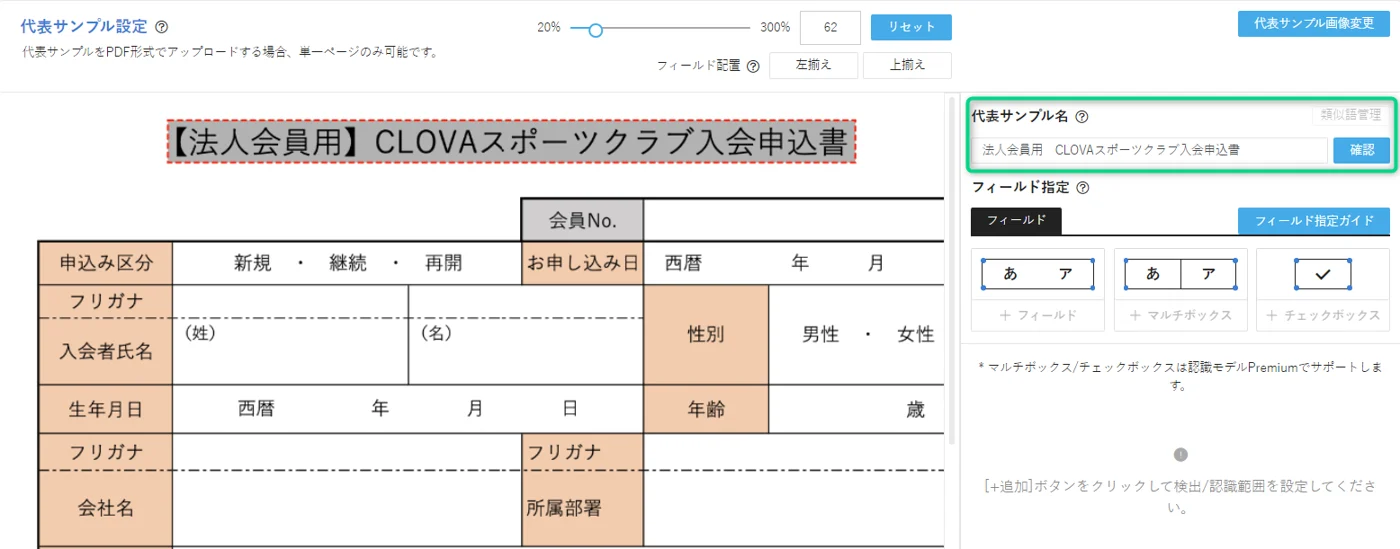Add a new フィールド
Viewport: 1400px width, 549px height.
(1037, 315)
